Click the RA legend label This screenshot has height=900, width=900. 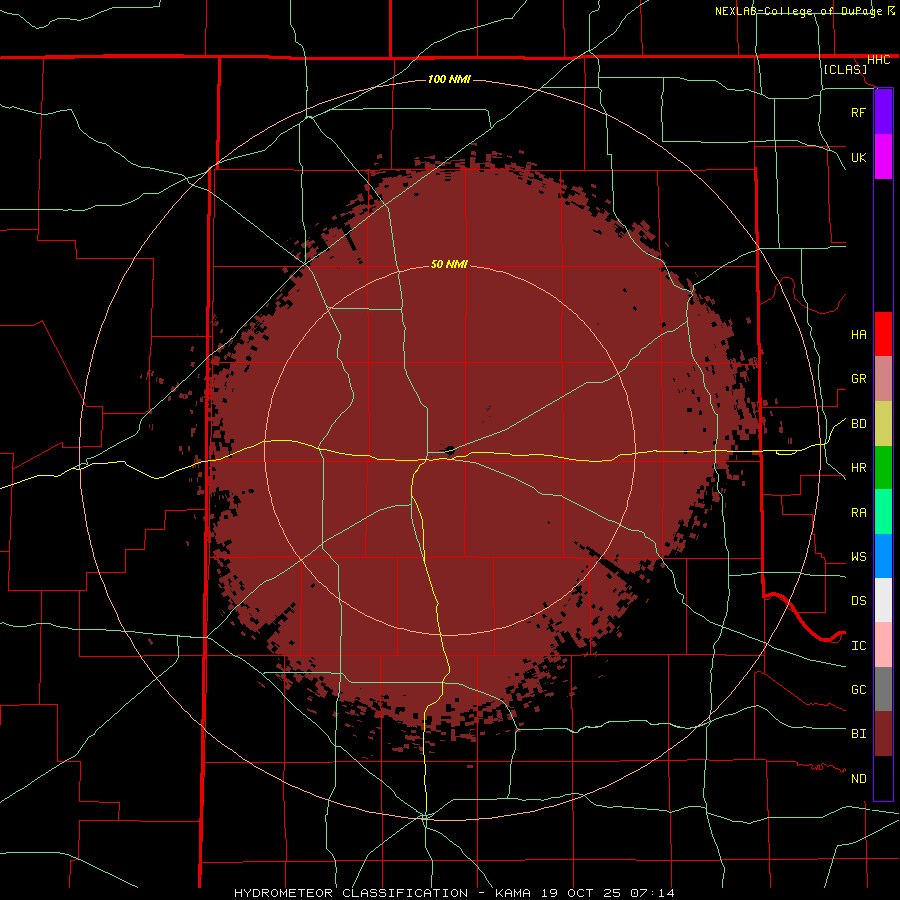pyautogui.click(x=858, y=513)
